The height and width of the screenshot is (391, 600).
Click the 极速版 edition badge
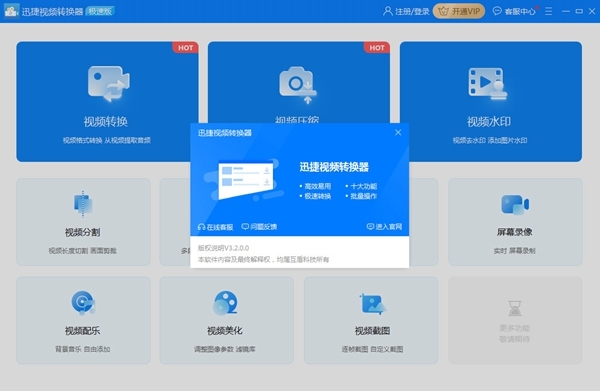[x=100, y=11]
